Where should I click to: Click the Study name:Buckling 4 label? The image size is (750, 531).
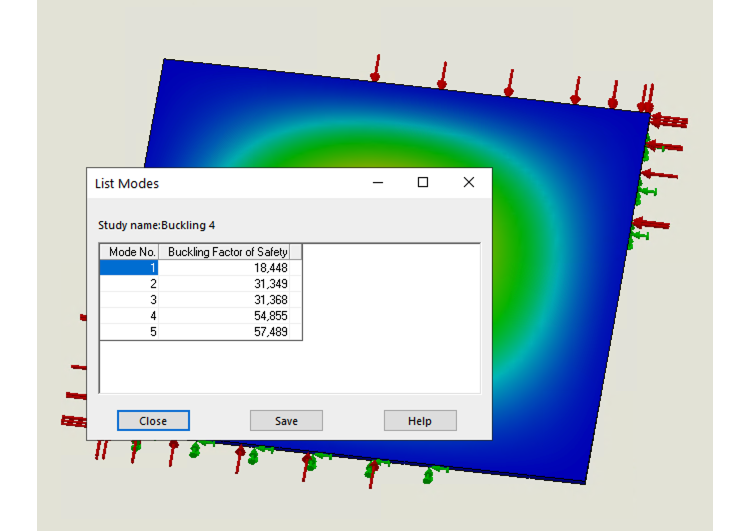tap(156, 225)
